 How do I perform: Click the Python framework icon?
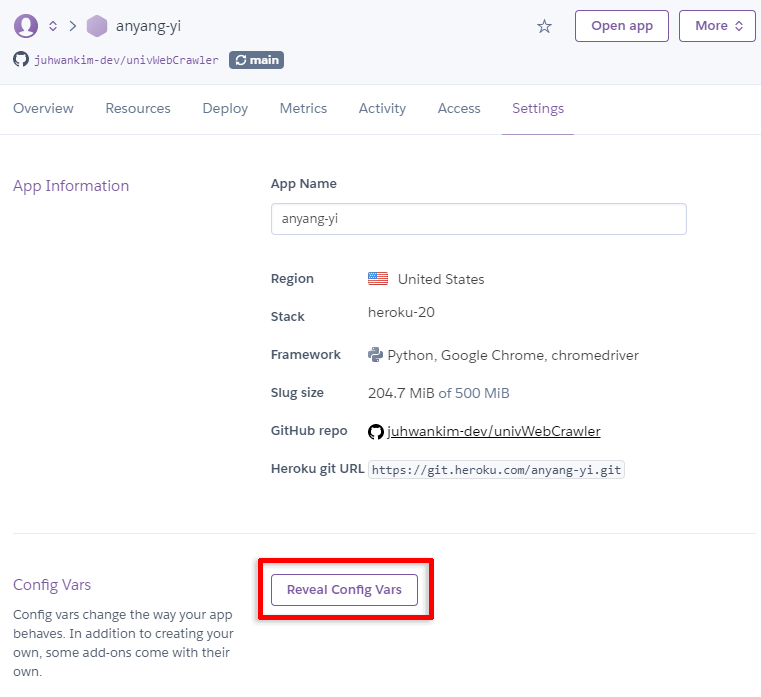point(375,355)
